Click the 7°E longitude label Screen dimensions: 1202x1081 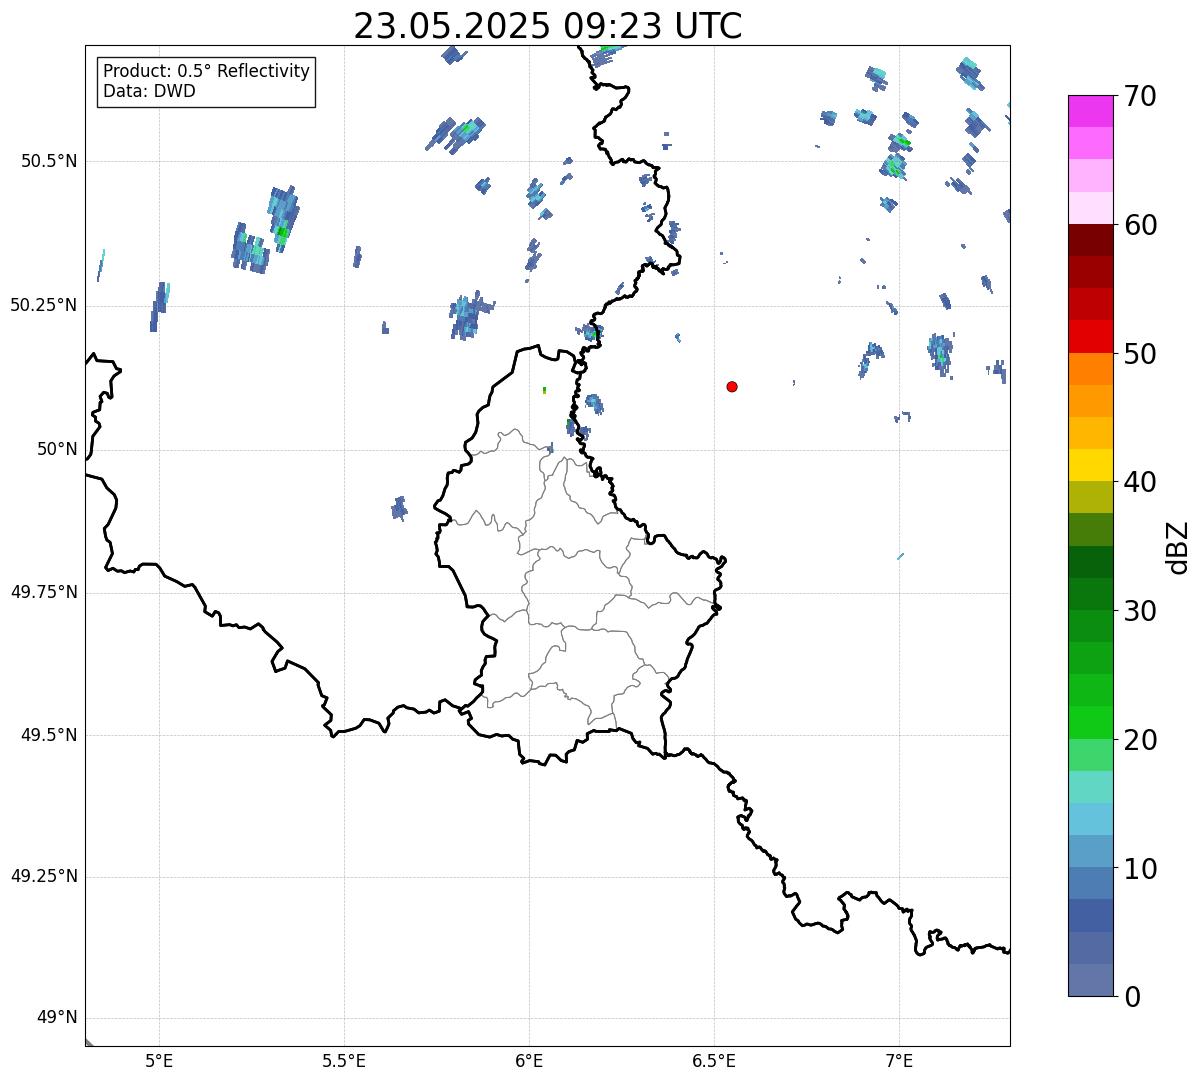click(x=899, y=1060)
